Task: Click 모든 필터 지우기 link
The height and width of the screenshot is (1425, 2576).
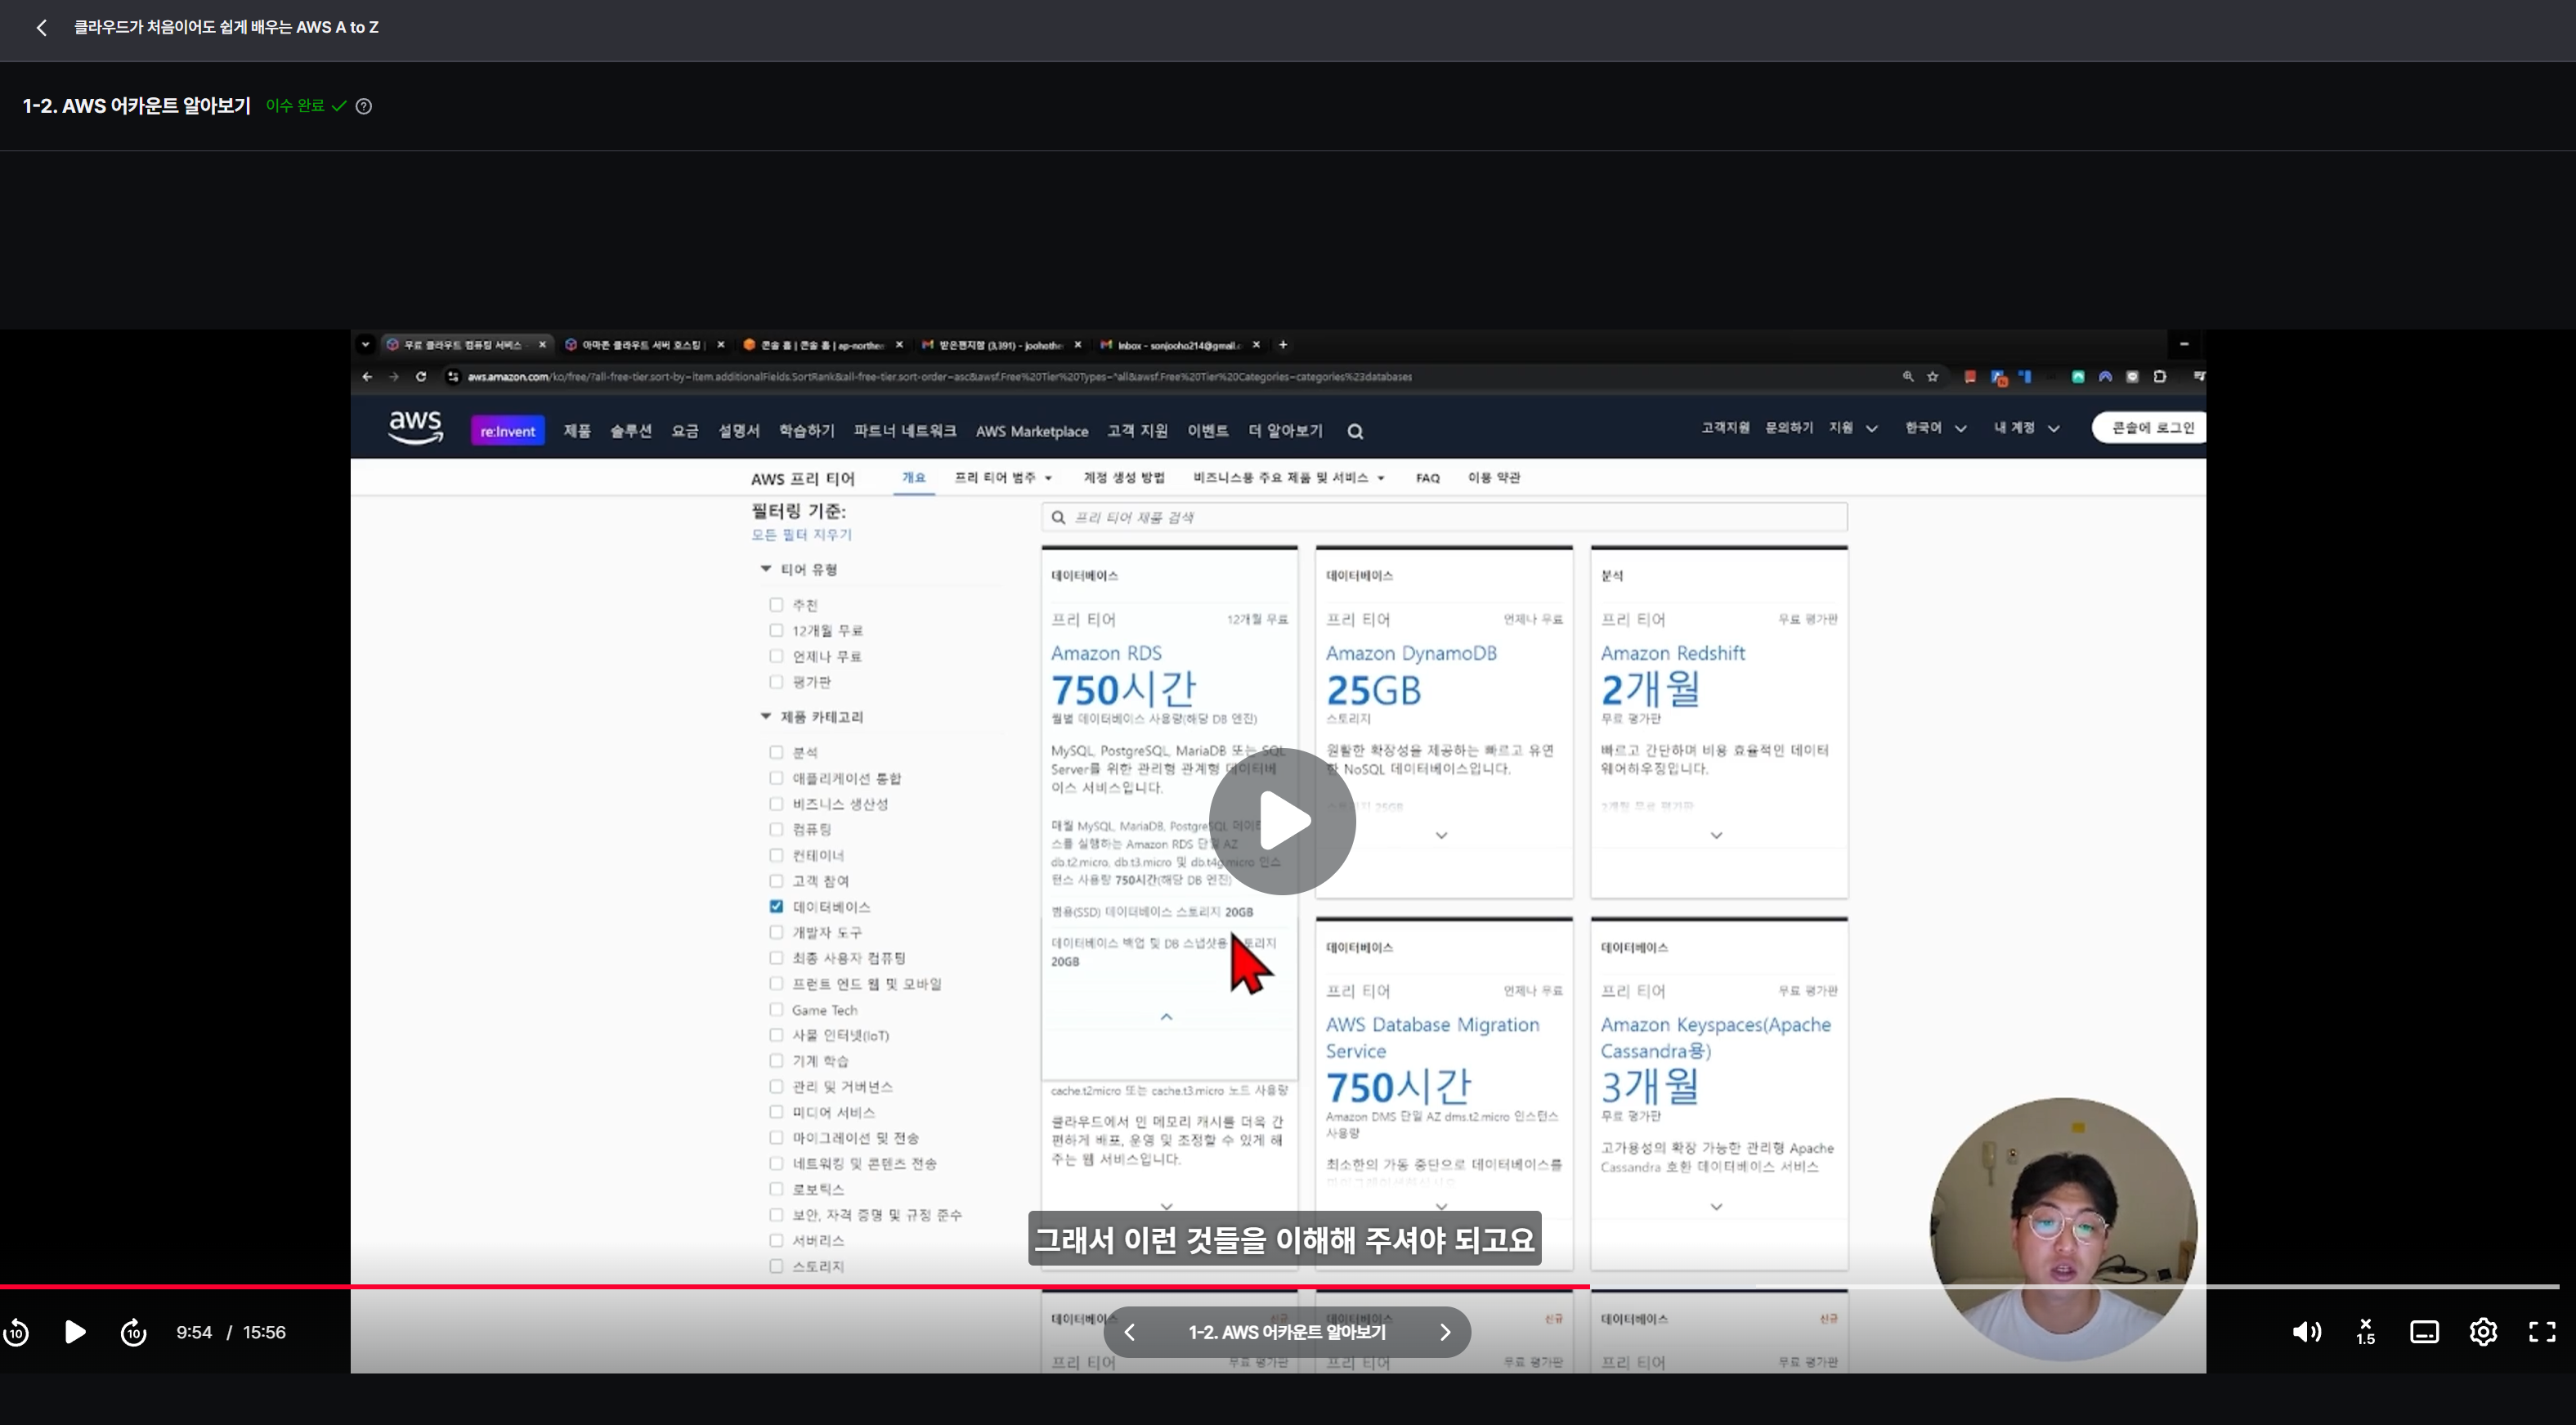Action: click(802, 535)
